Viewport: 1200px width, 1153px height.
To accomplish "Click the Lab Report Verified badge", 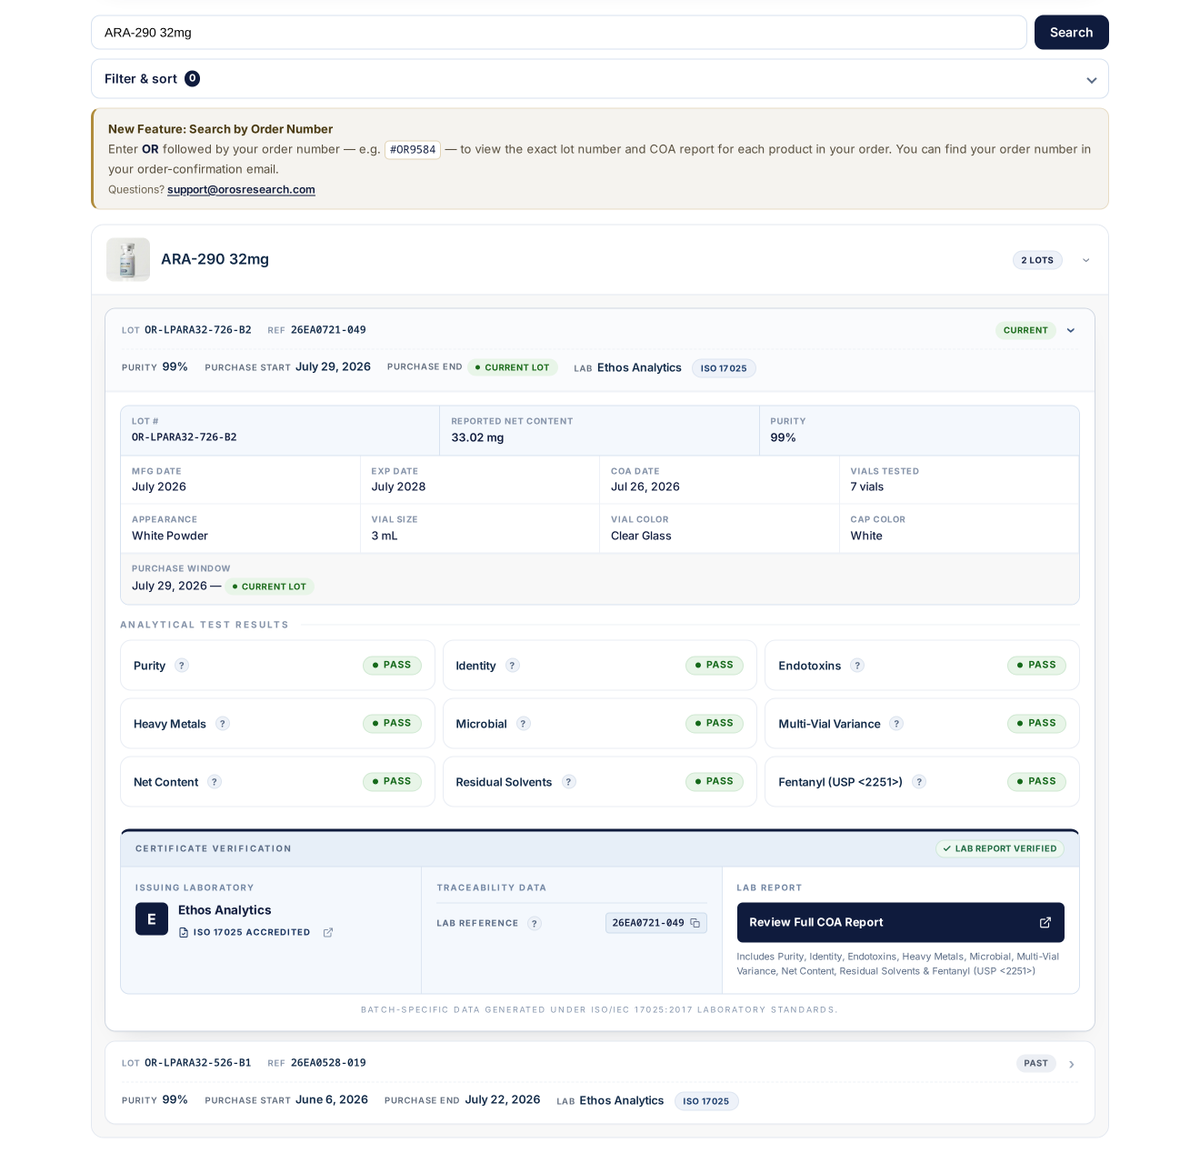I will coord(1000,849).
